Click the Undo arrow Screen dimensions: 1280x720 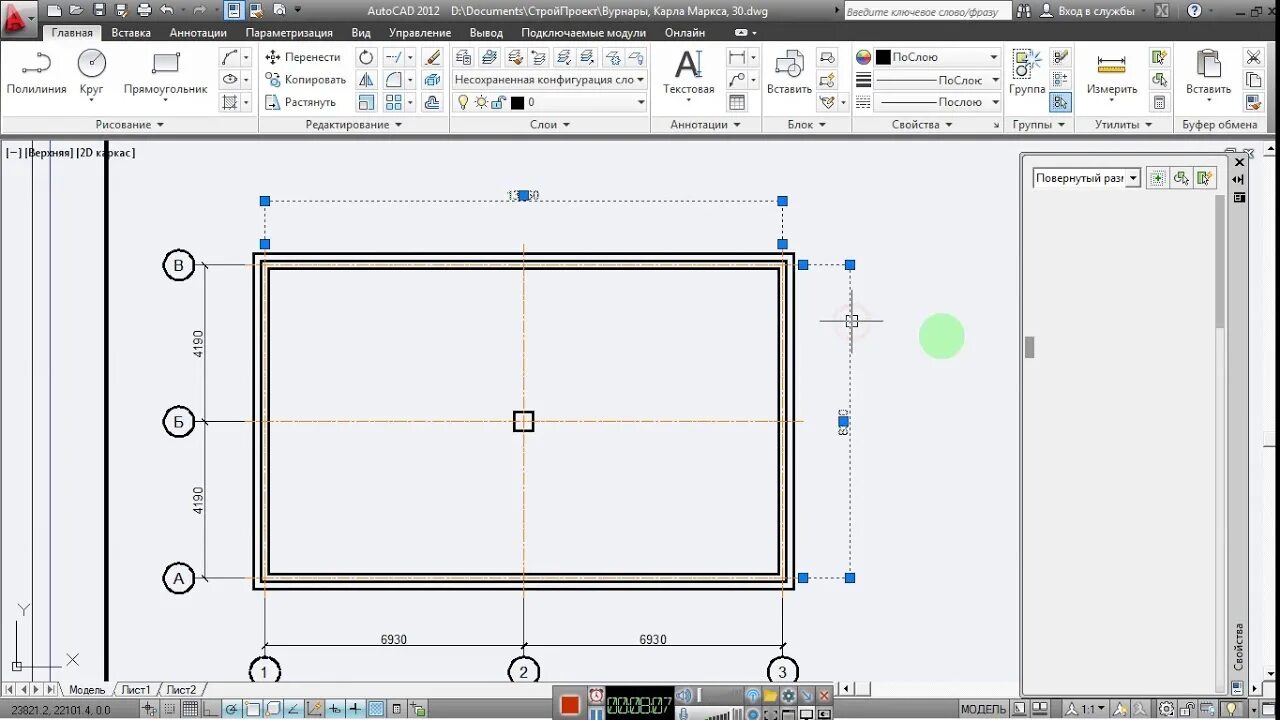click(x=167, y=10)
